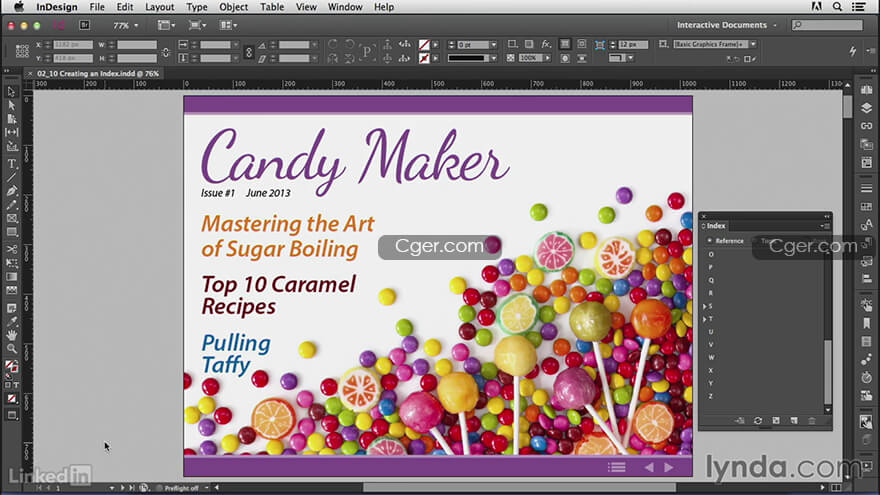The image size is (880, 495).
Task: Open Adobe Bridge with Br icon
Action: pyautogui.click(x=84, y=25)
